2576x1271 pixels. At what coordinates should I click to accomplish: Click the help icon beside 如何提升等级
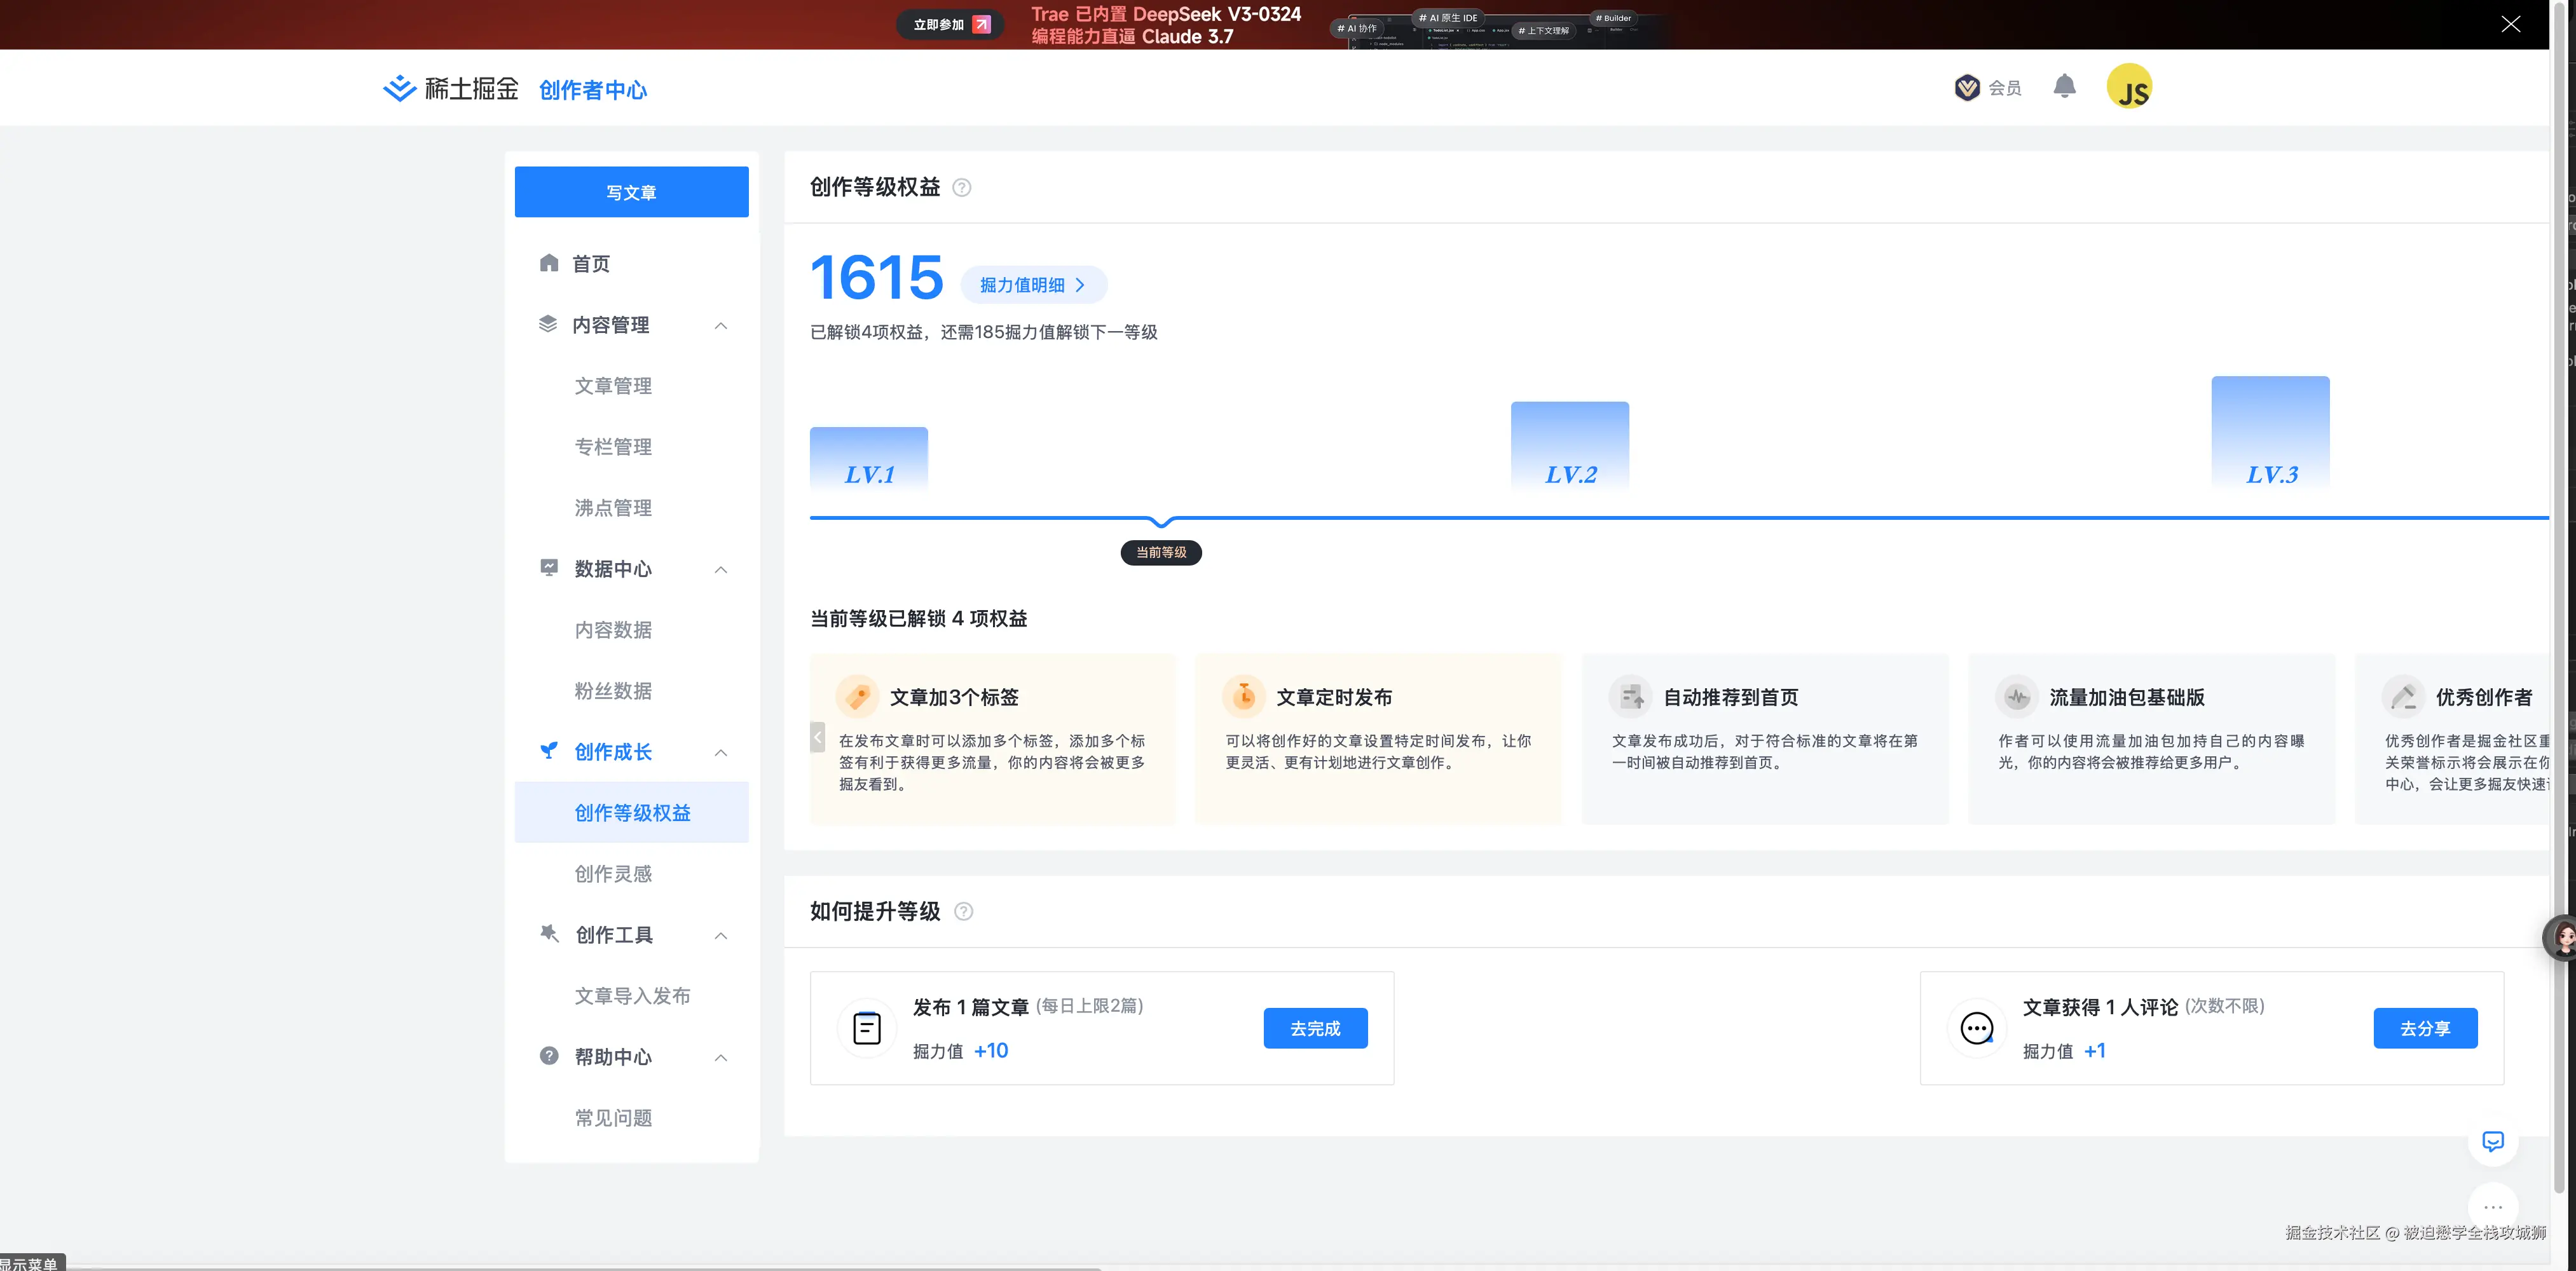[x=964, y=911]
